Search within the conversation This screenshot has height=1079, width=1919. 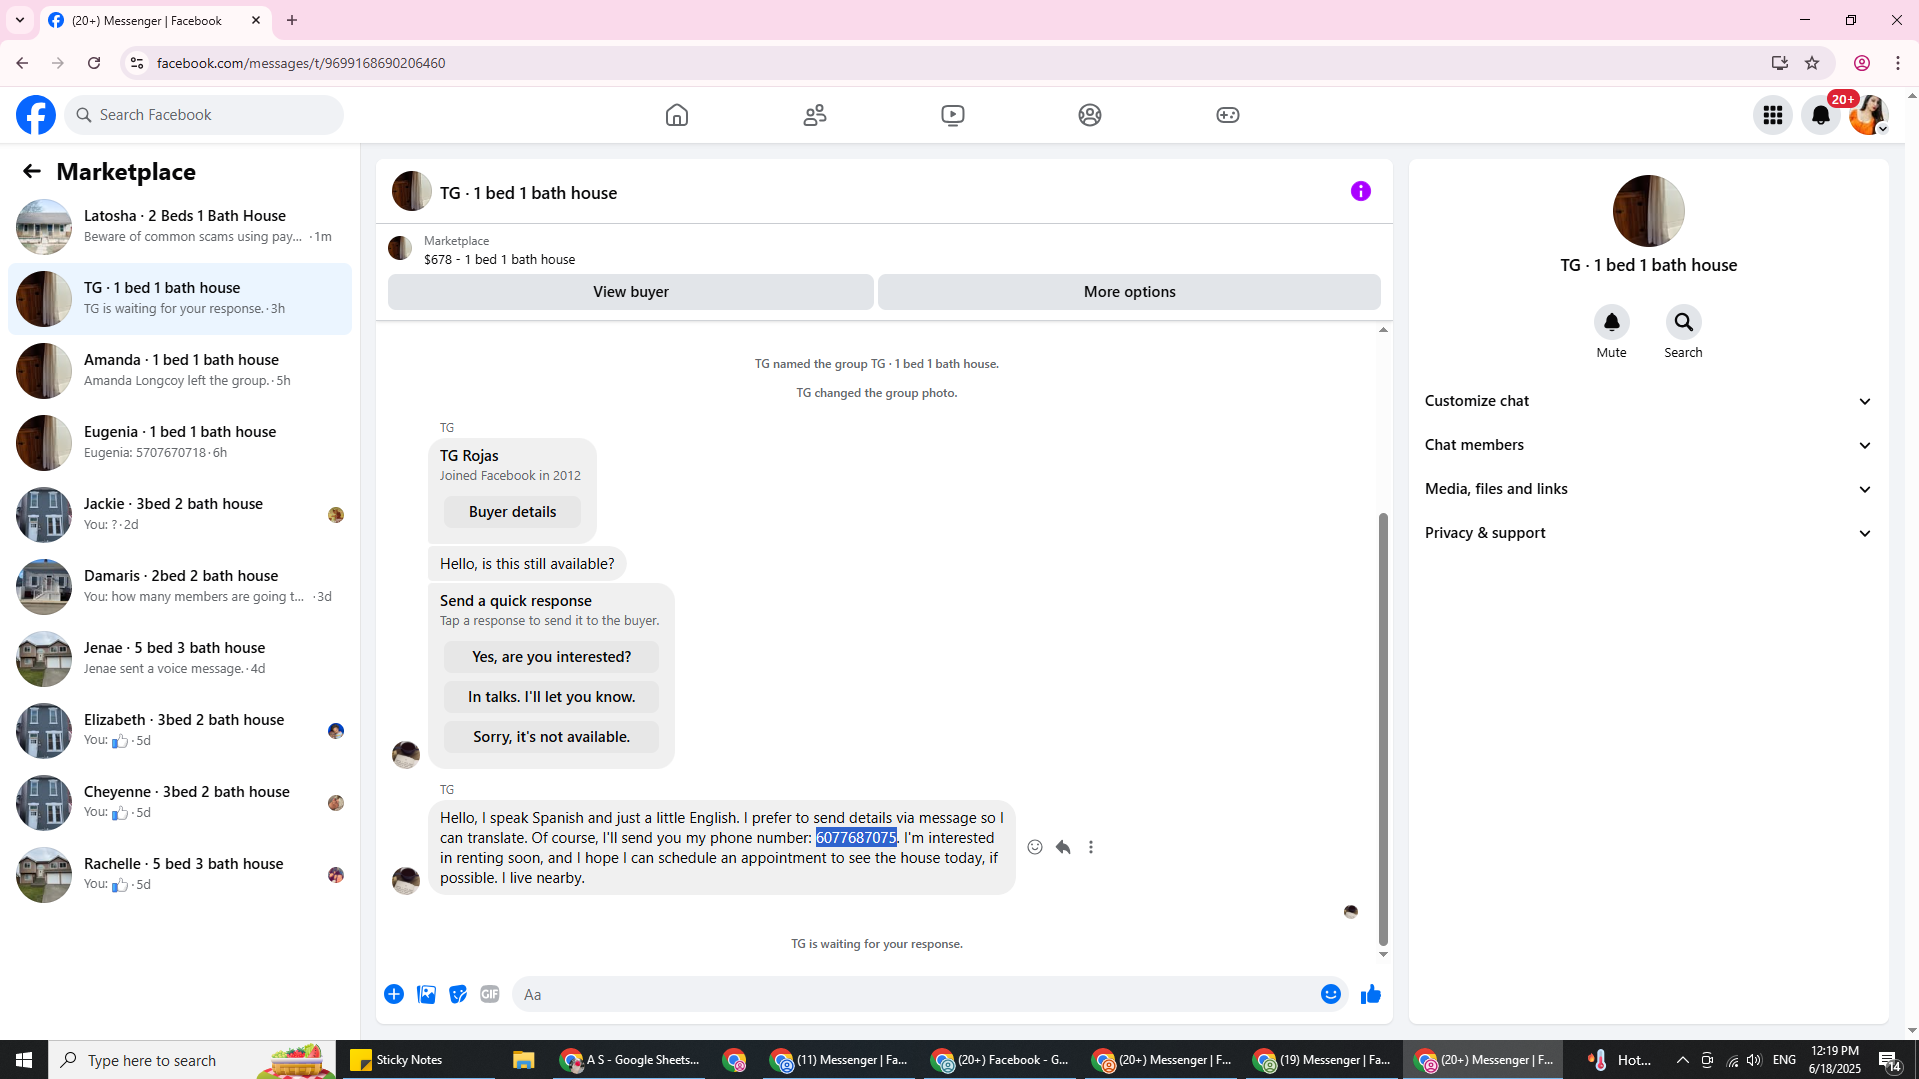pos(1683,322)
